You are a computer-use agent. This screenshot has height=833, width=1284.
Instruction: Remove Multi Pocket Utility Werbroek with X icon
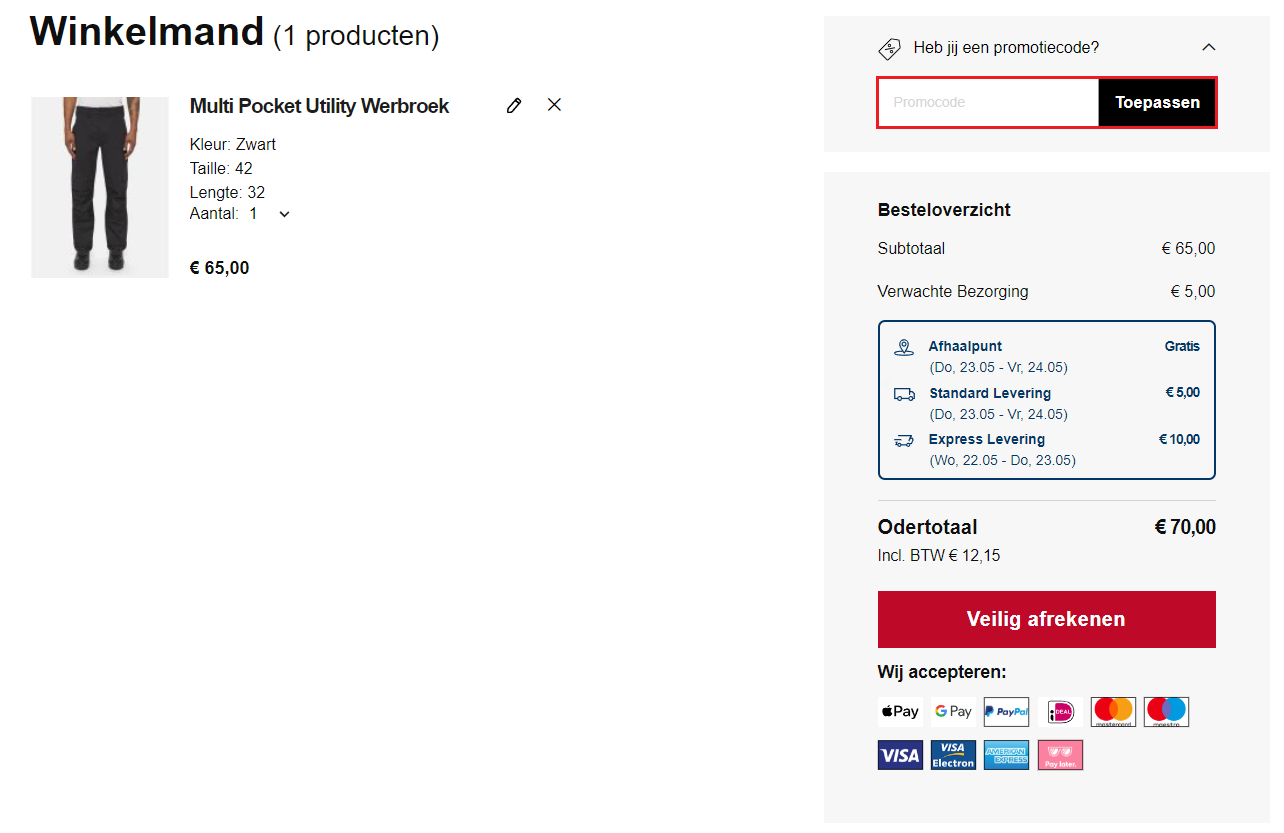pyautogui.click(x=555, y=105)
